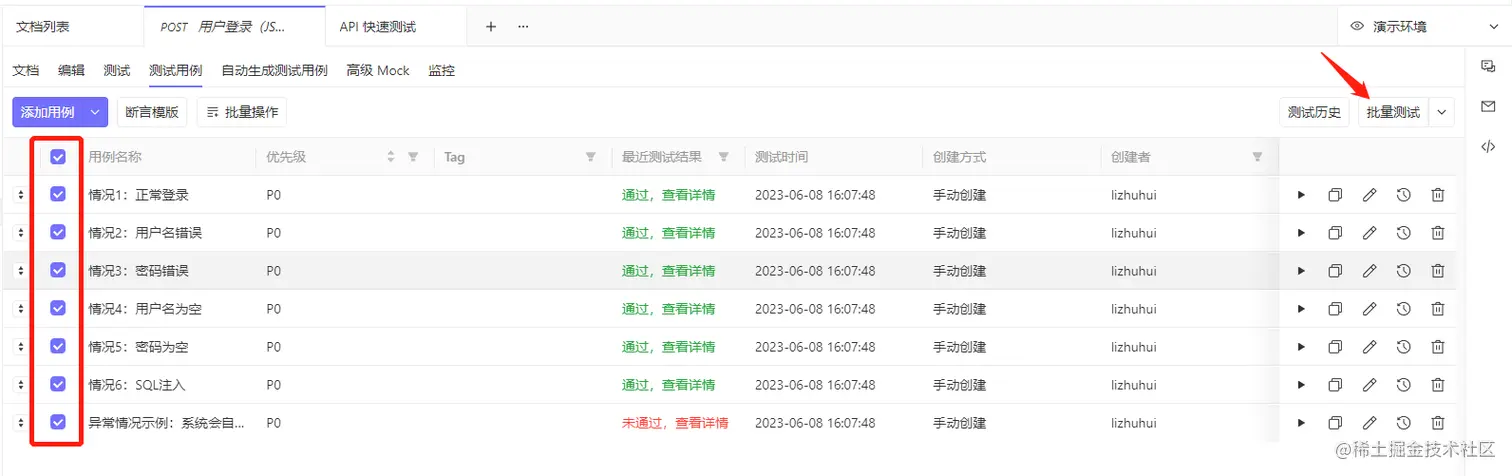
Task: Run the 异常情况示例 test case
Action: click(1301, 423)
